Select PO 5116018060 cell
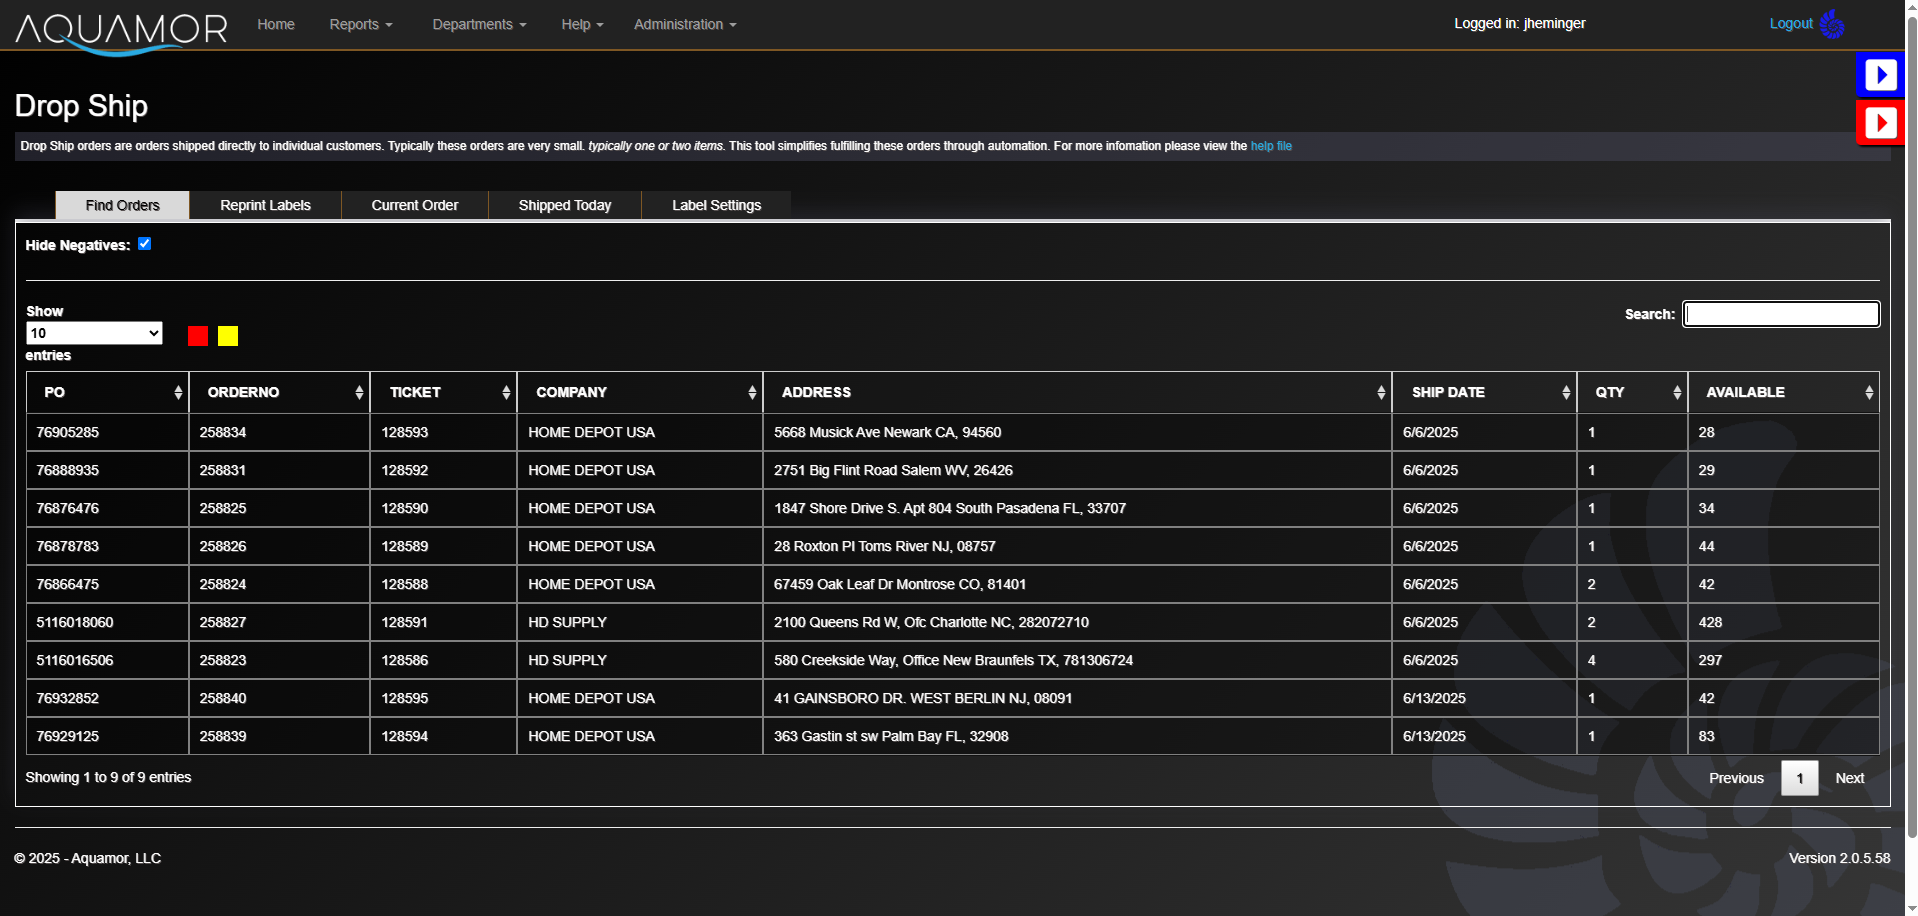This screenshot has height=916, width=1918. click(x=108, y=622)
